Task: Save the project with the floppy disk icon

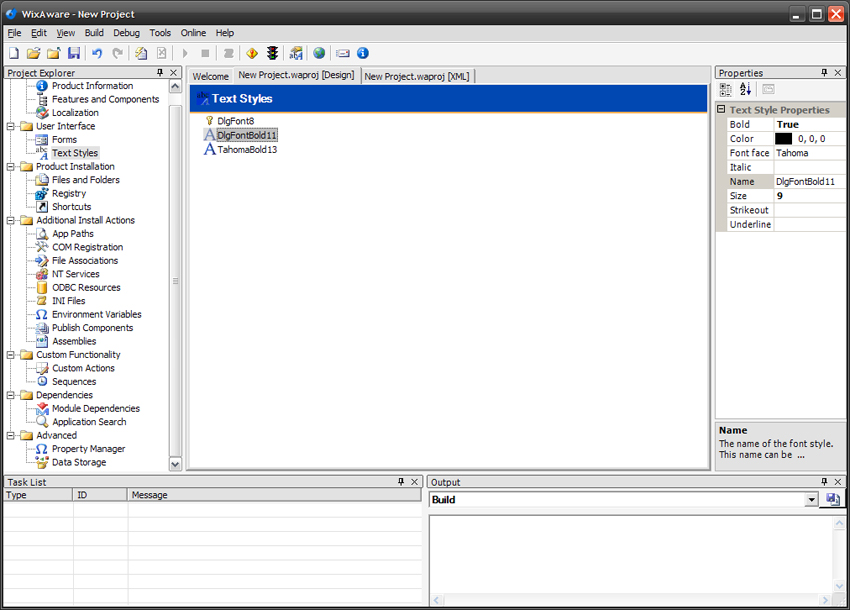Action: (74, 53)
